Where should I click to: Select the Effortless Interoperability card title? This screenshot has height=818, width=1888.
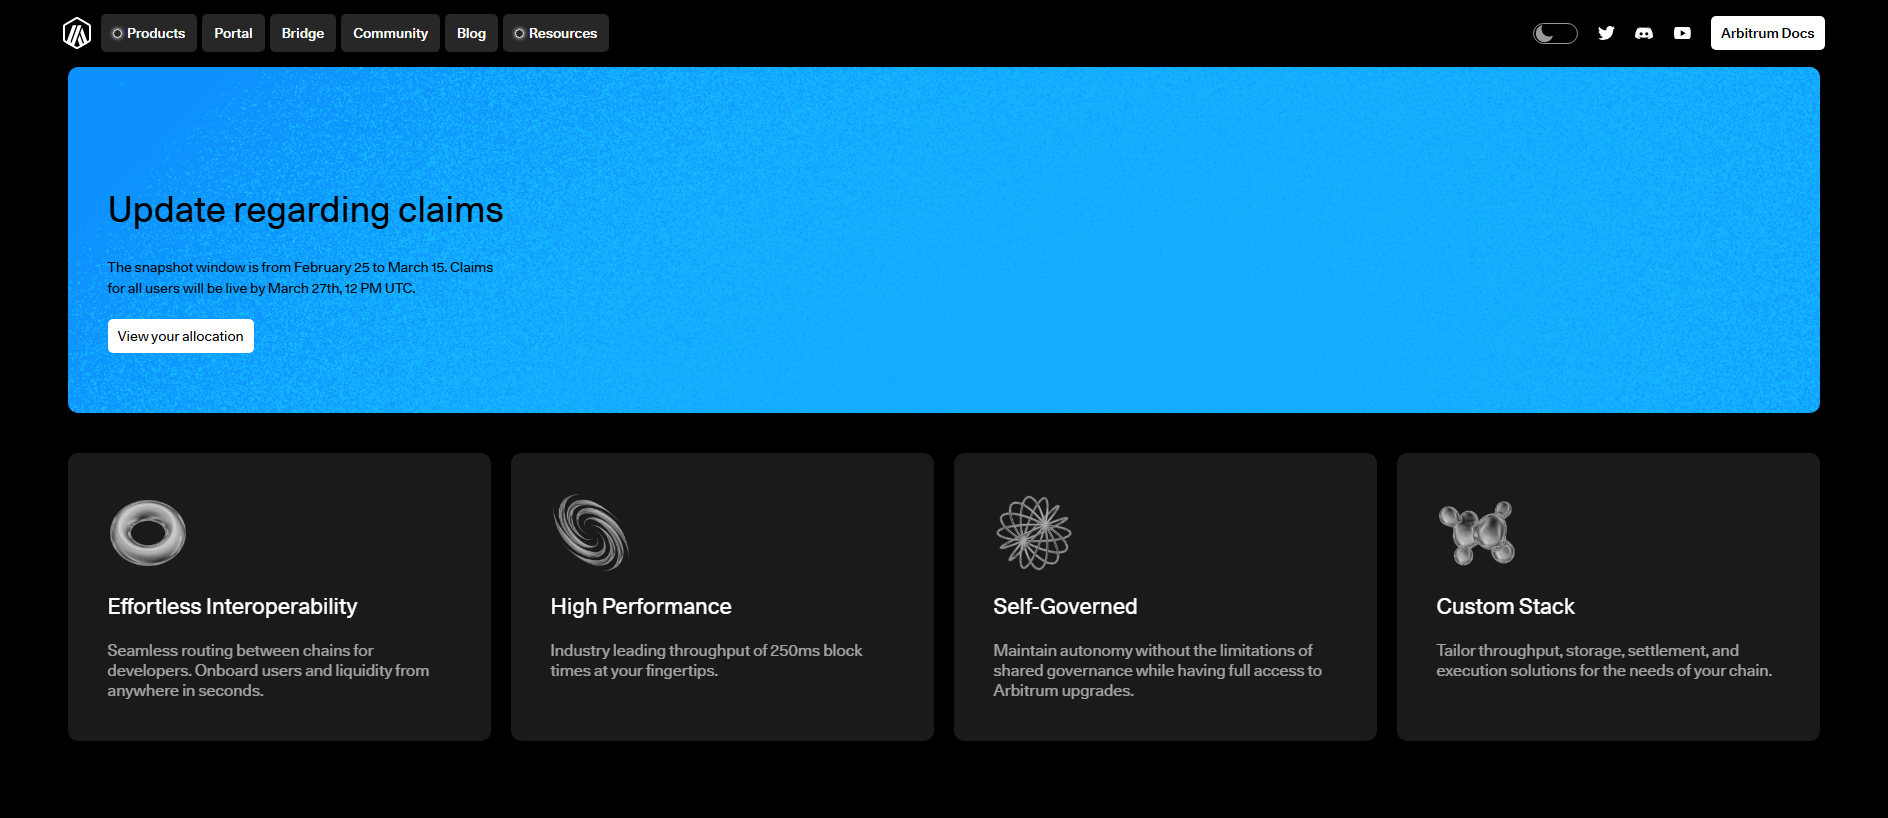pos(232,606)
